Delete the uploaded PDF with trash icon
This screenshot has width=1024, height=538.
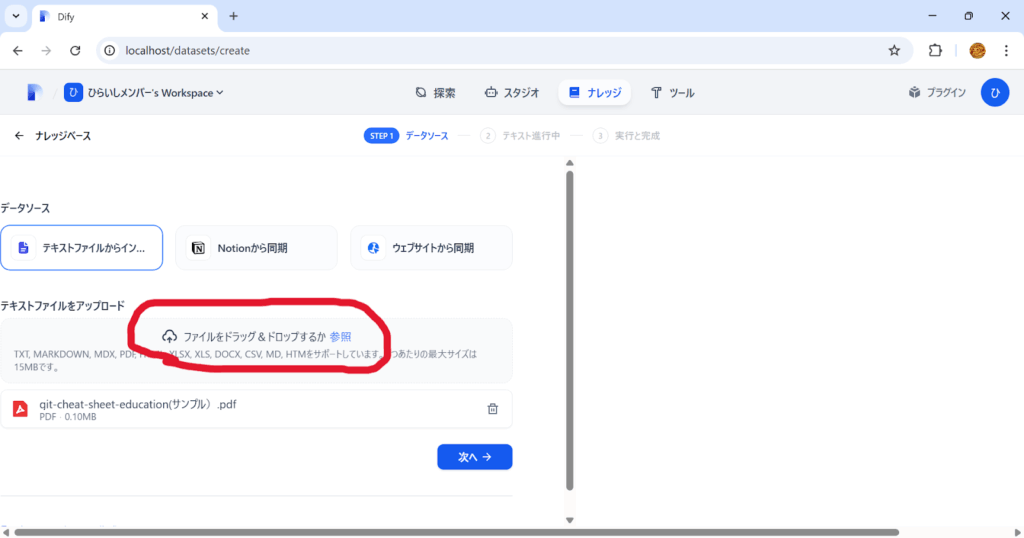[x=493, y=409]
